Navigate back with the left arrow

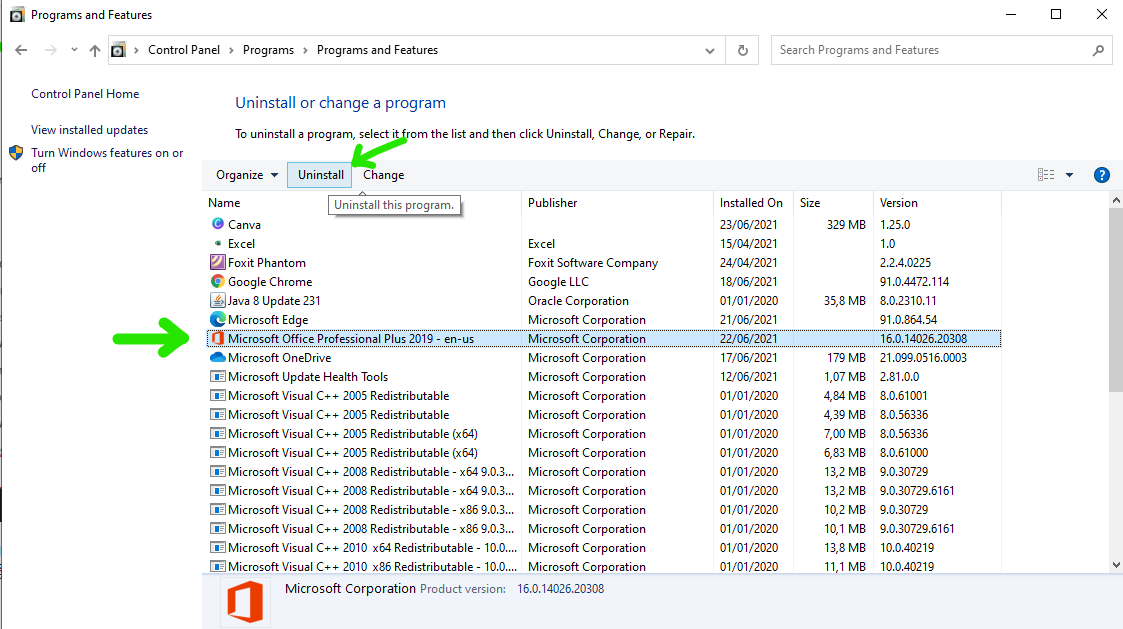(20, 49)
